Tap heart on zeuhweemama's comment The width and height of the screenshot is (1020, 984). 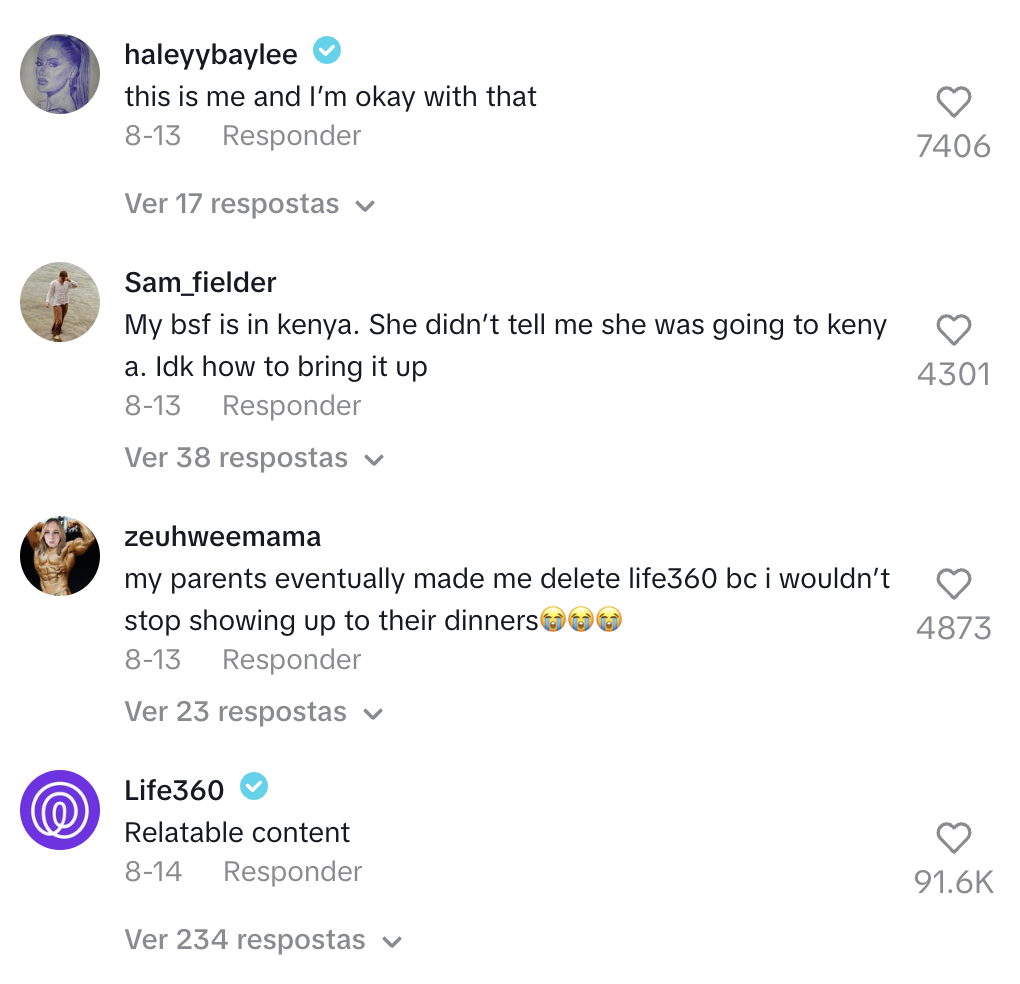953,584
